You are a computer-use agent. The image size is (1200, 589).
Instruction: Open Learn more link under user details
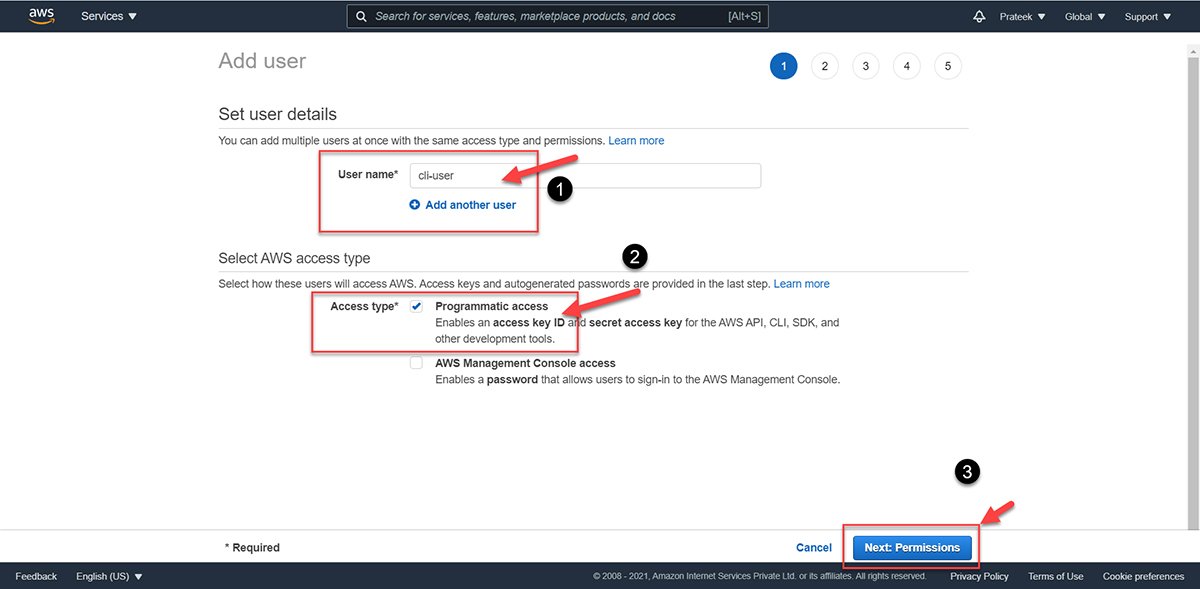pyautogui.click(x=636, y=141)
